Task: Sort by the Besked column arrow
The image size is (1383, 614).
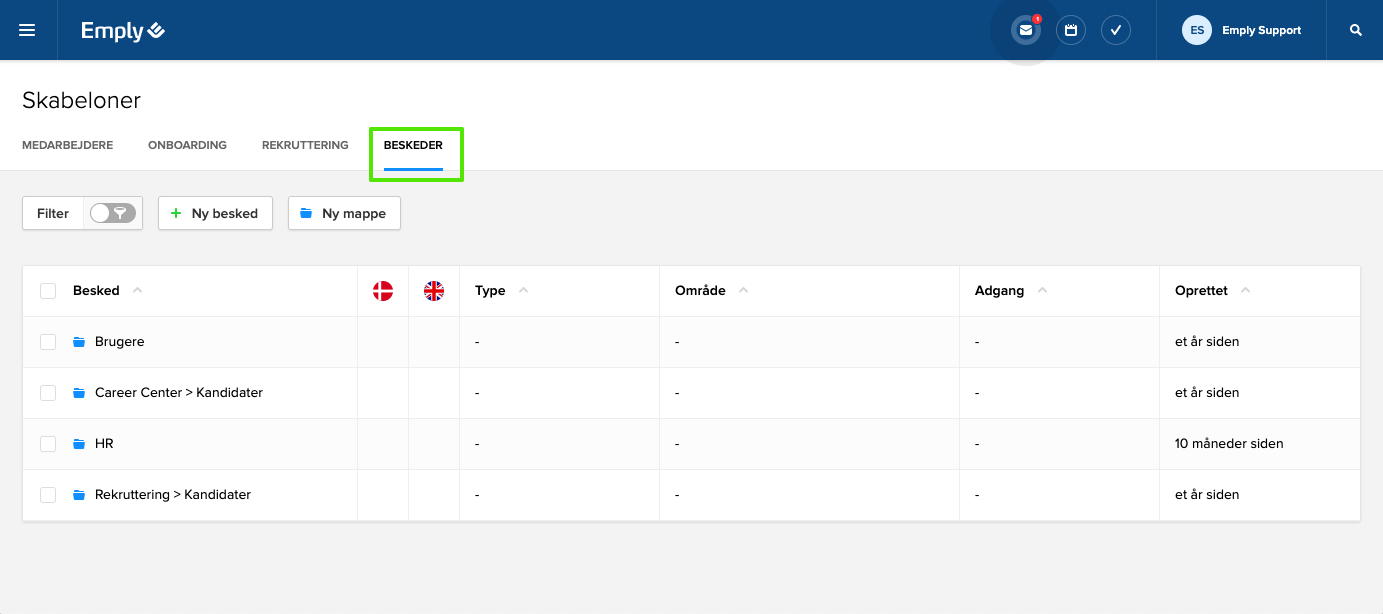Action: [138, 291]
